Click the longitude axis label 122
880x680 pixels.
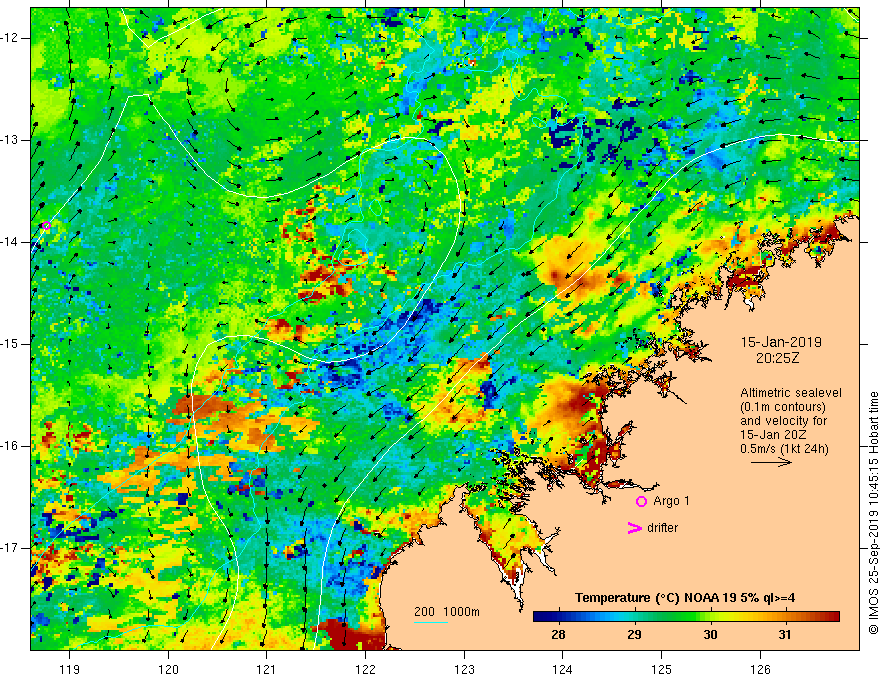click(365, 669)
